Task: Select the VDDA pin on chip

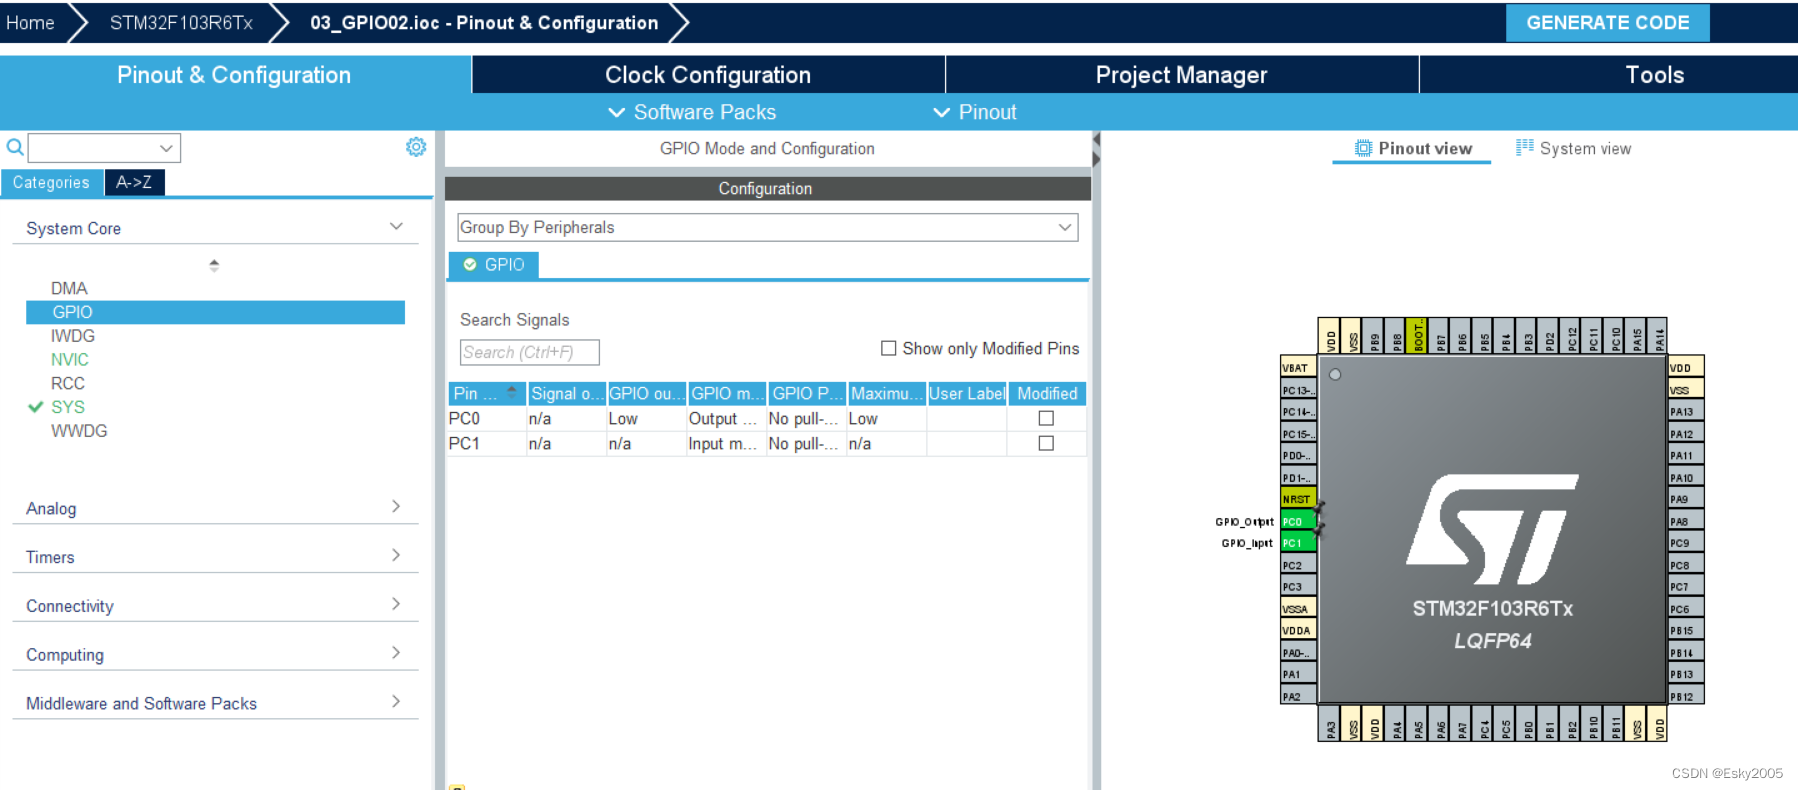Action: pyautogui.click(x=1298, y=630)
